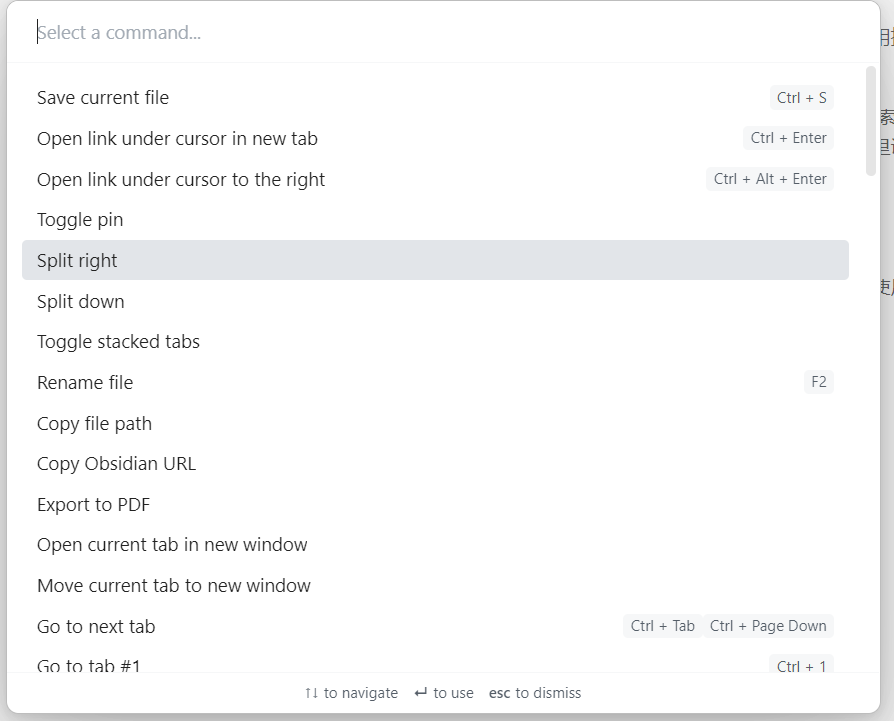Select "Open link under cursor in new tab"
This screenshot has width=894, height=721.
(177, 138)
